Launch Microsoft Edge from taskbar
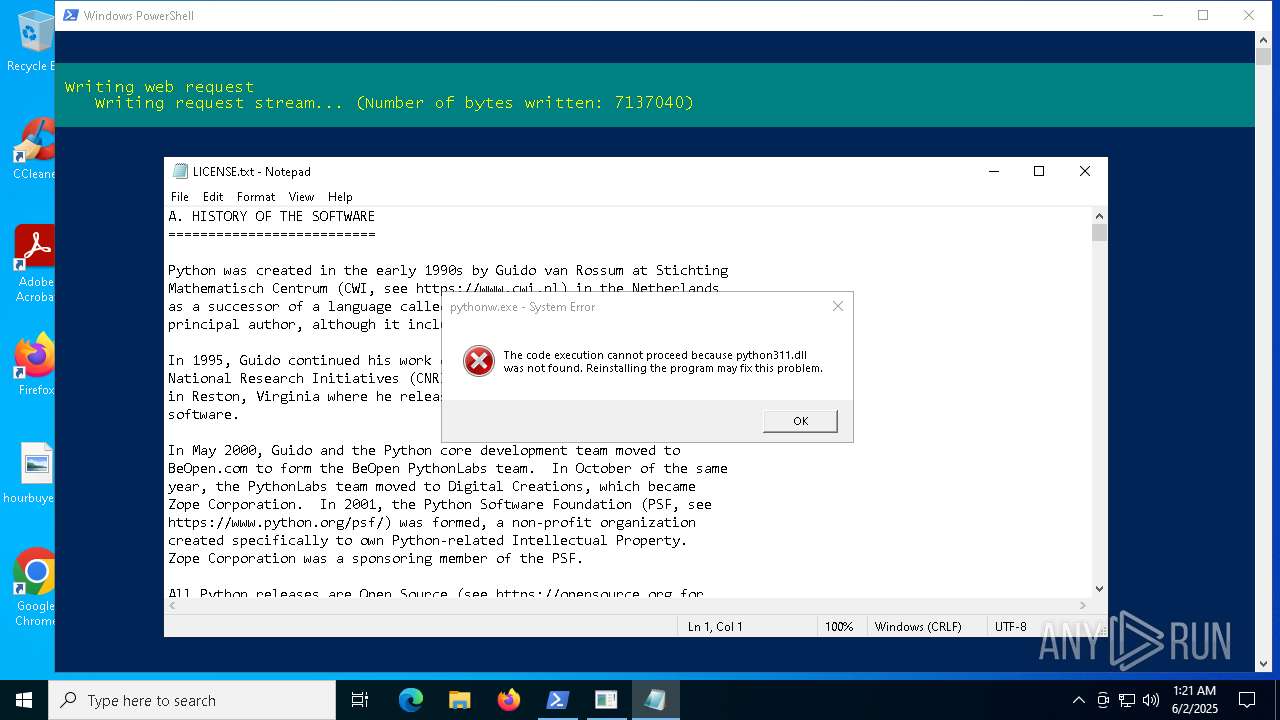 [411, 700]
